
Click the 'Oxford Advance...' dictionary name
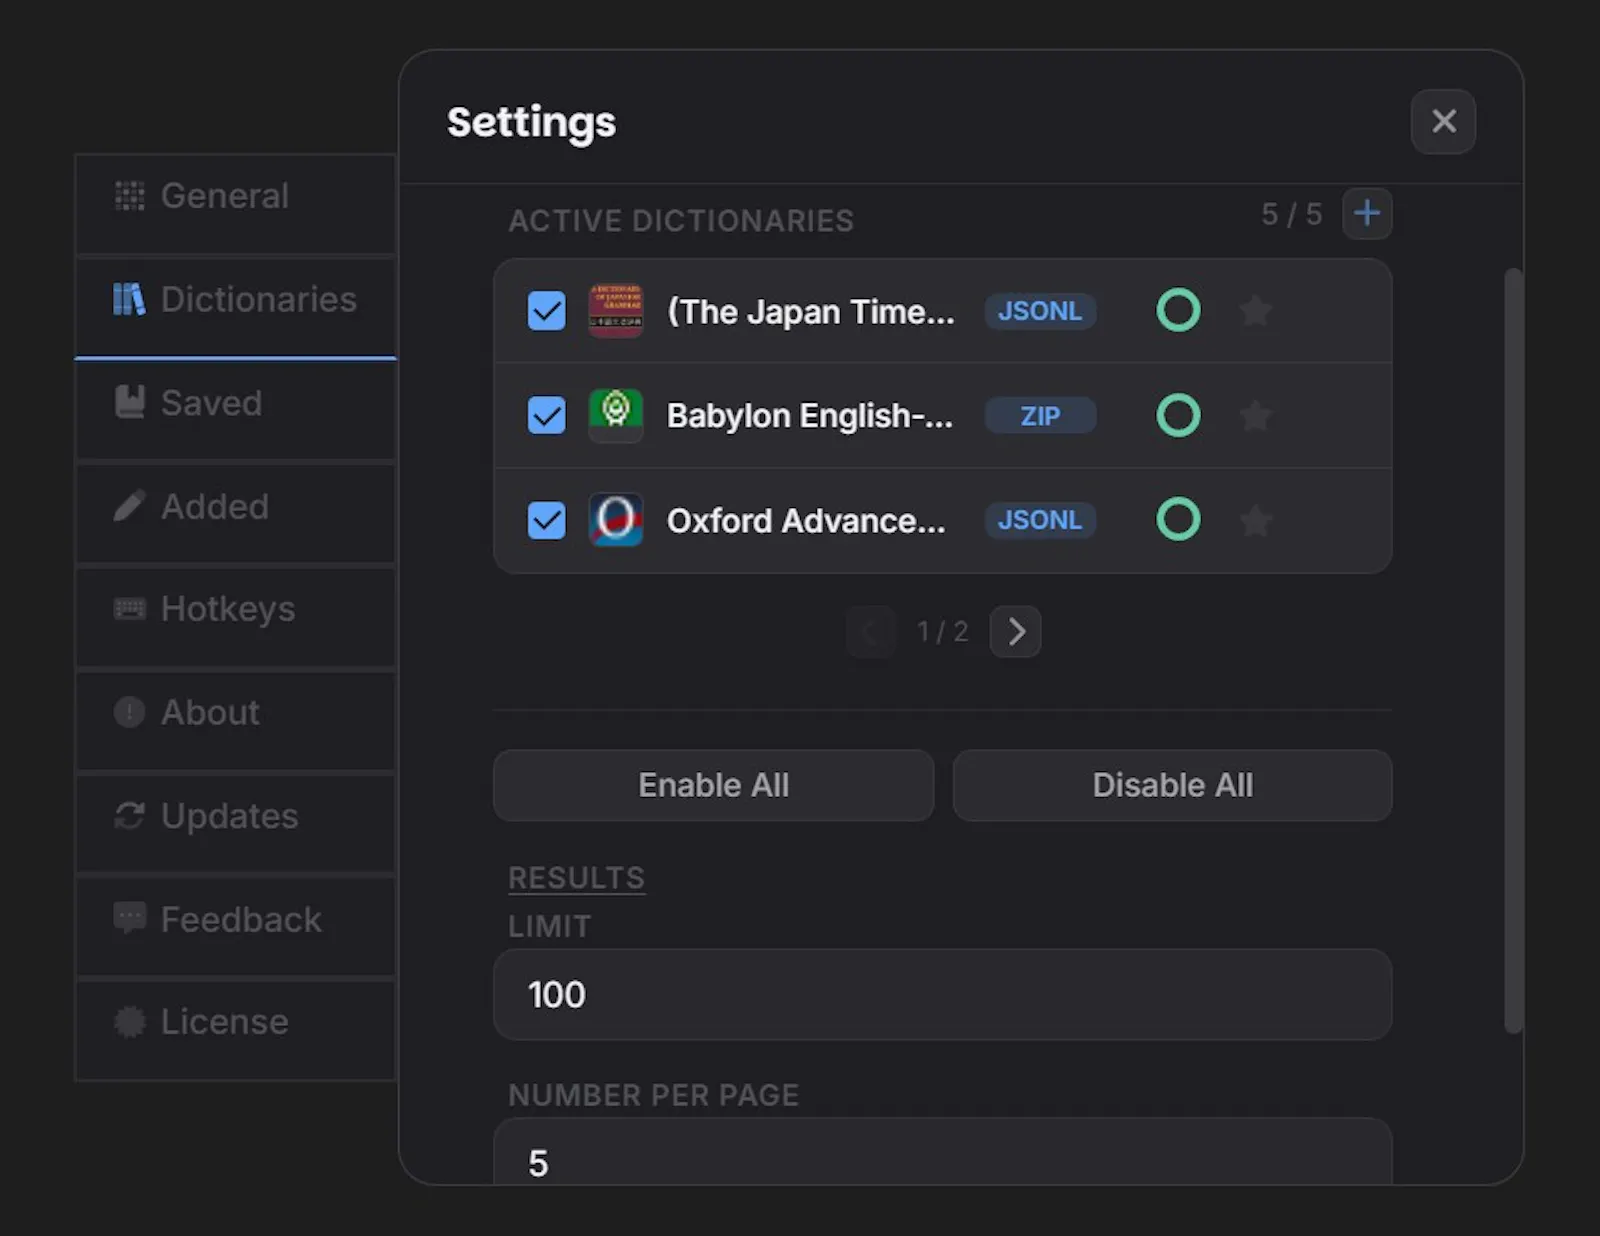pyautogui.click(x=806, y=521)
